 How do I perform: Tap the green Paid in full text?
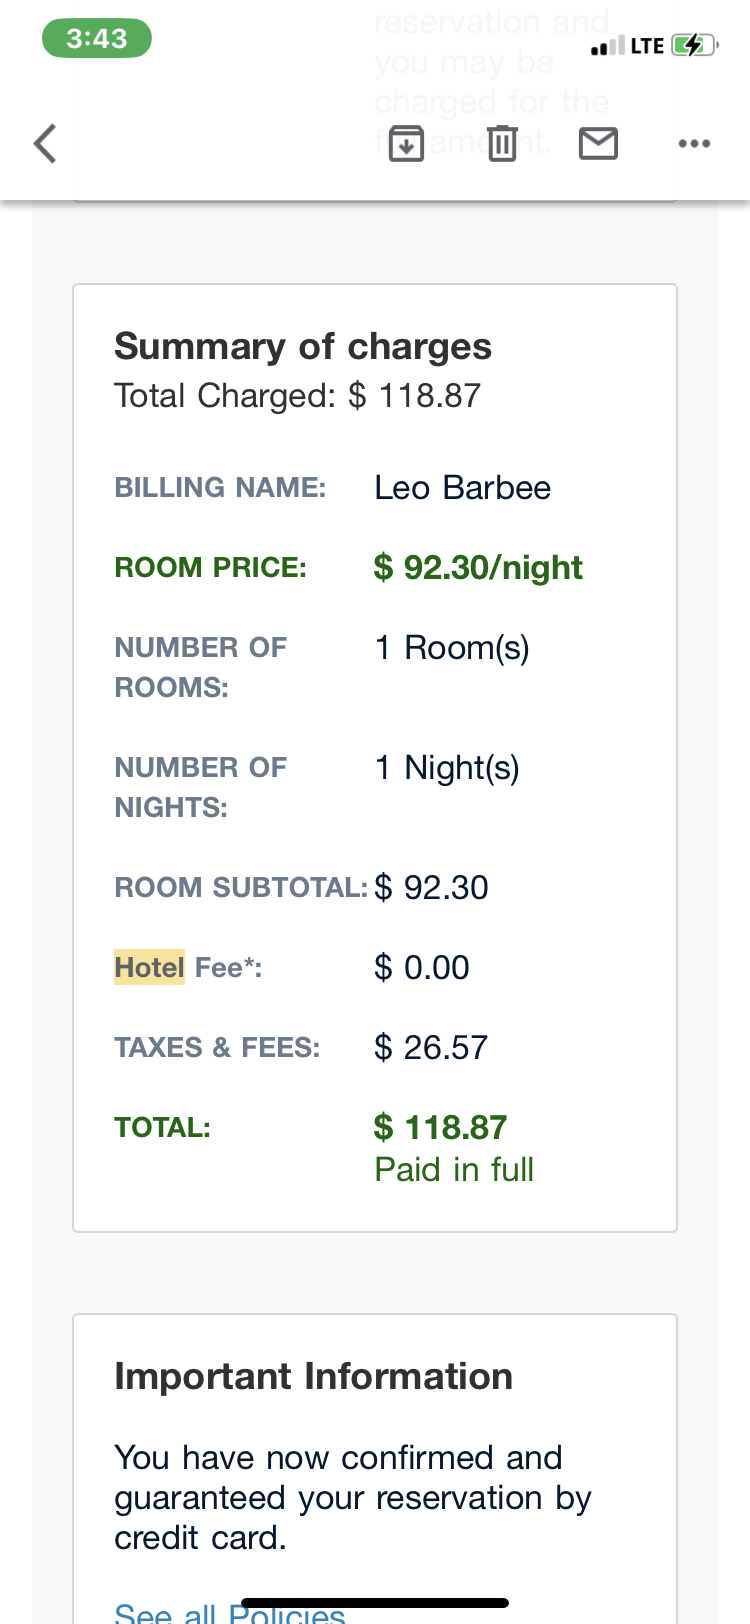[x=454, y=1169]
